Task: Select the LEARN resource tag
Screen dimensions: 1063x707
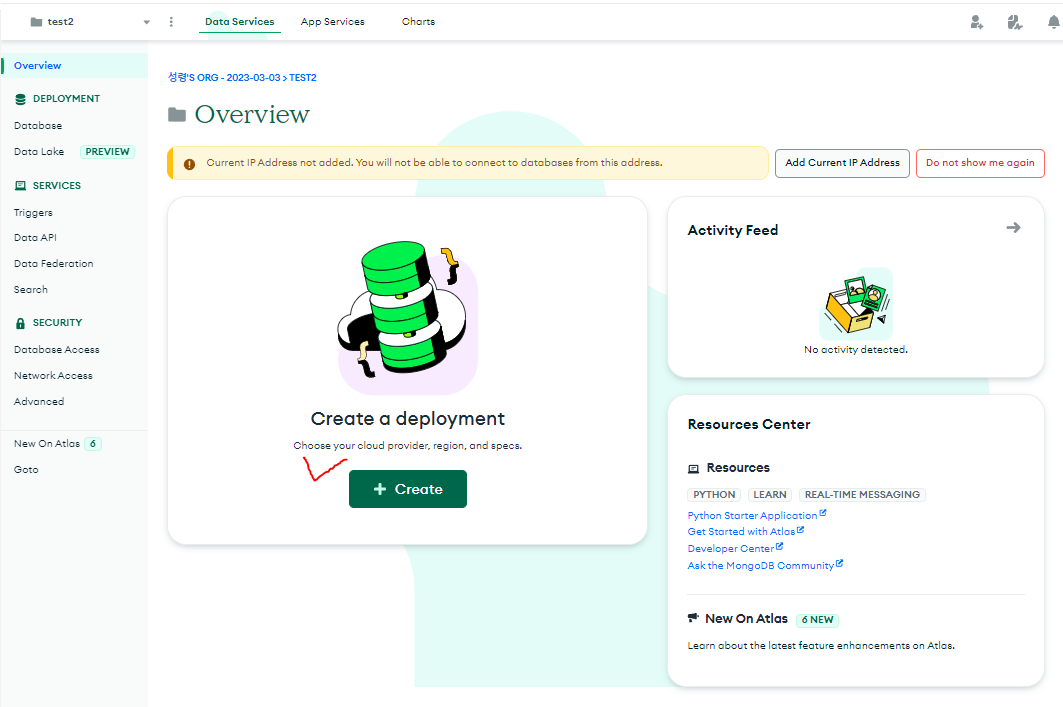Action: (x=769, y=495)
